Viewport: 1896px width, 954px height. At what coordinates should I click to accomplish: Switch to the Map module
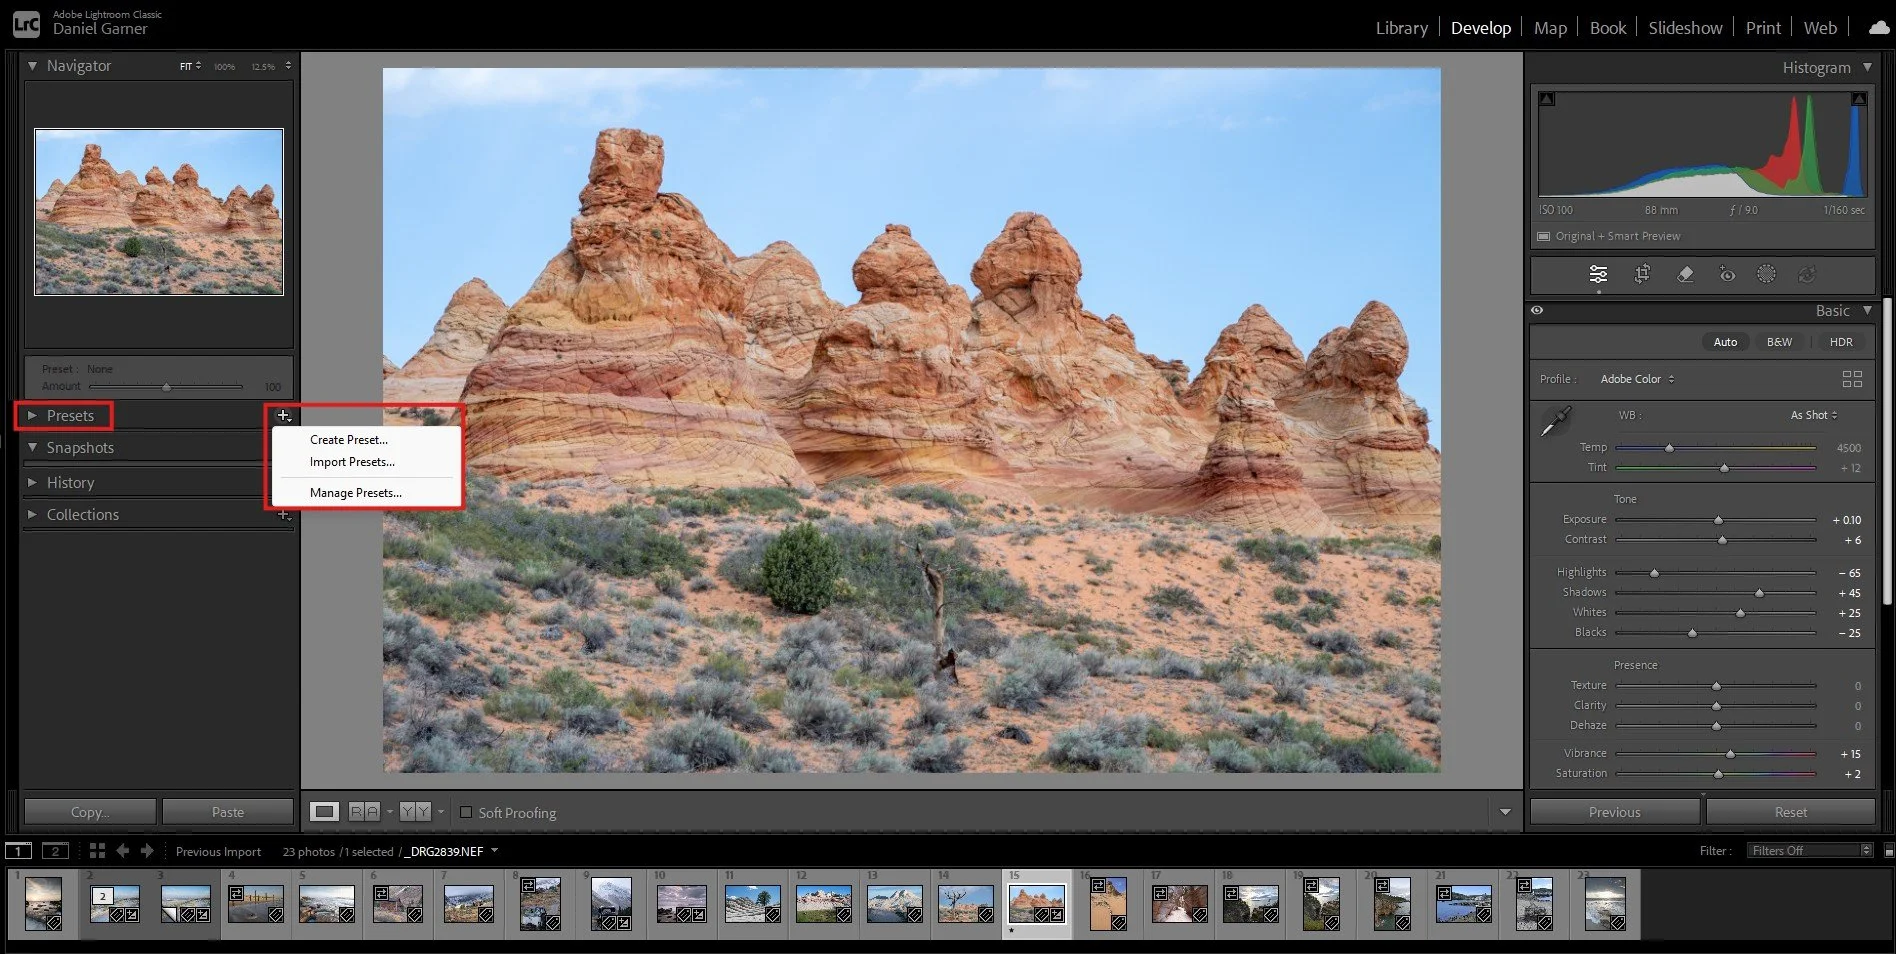click(x=1550, y=28)
